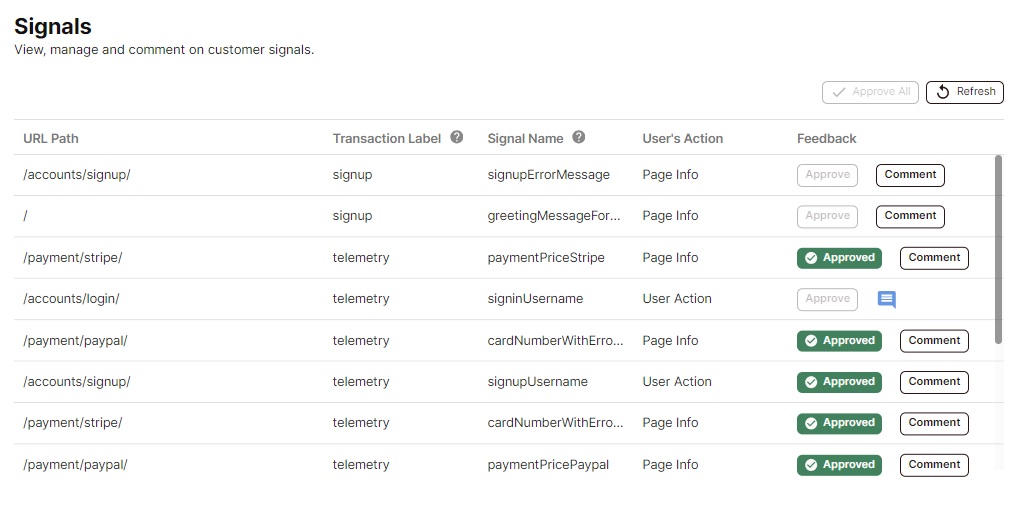Select the /accounts/login/ row URL path

click(71, 299)
